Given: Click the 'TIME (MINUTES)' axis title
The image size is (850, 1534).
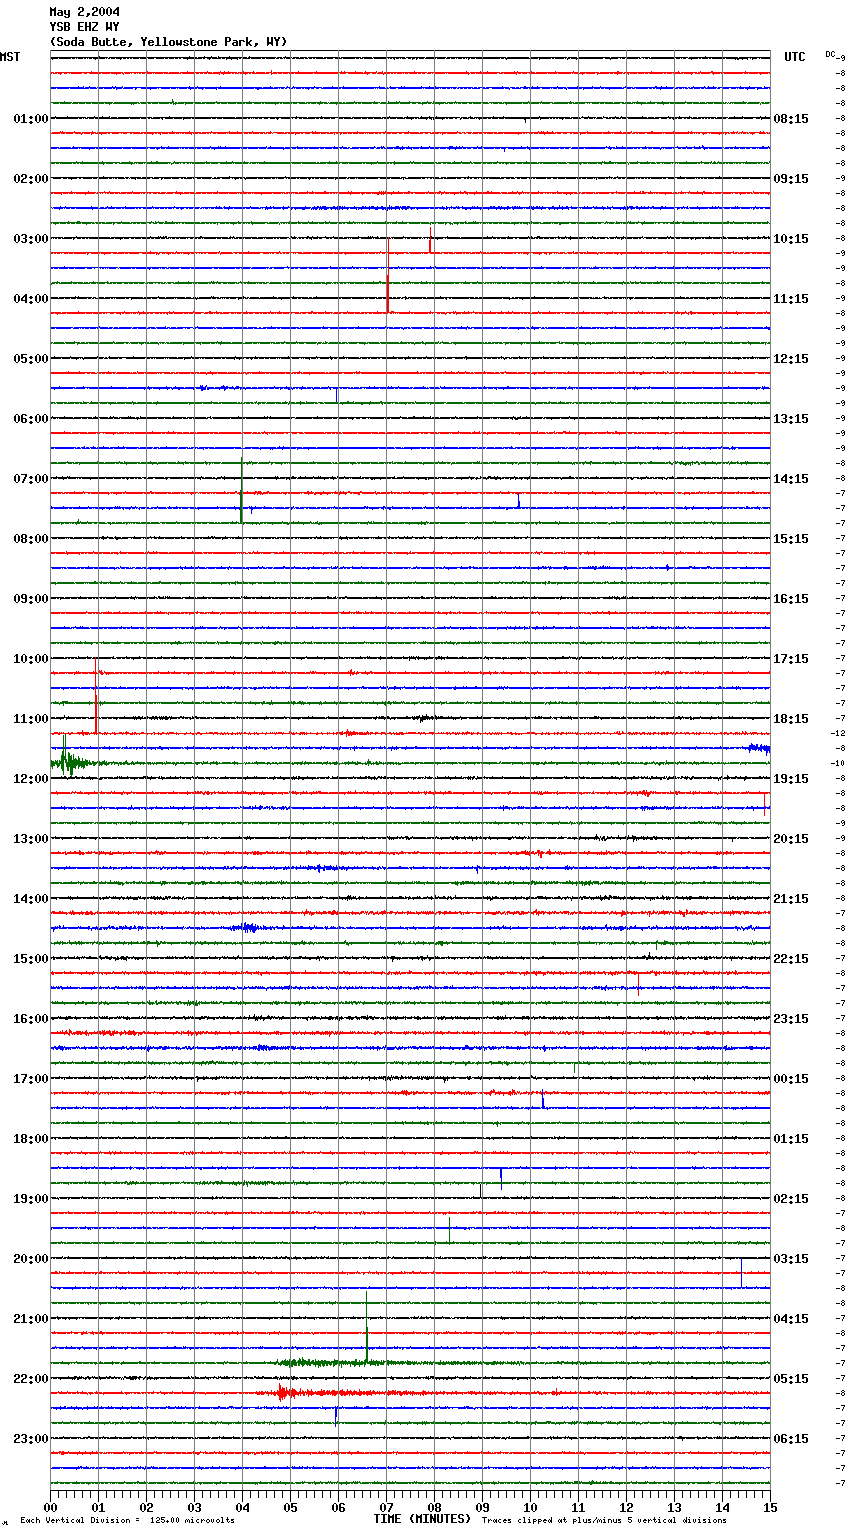Looking at the screenshot, I should [421, 1519].
